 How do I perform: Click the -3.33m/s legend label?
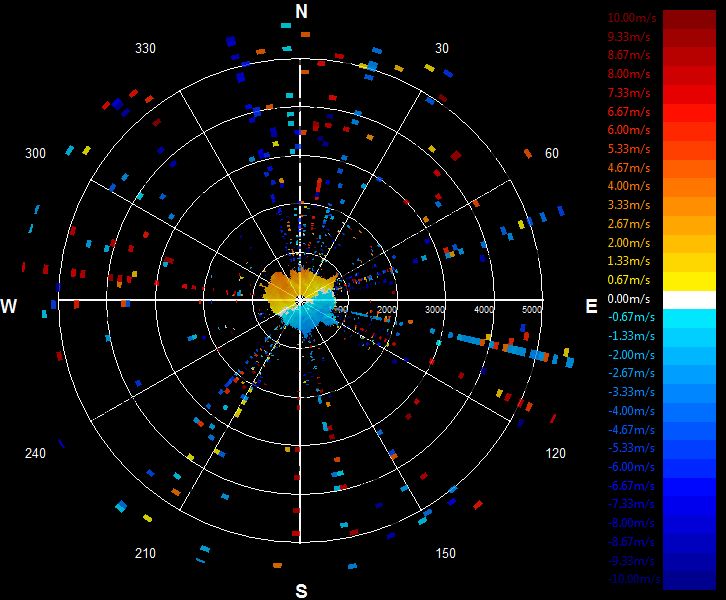pyautogui.click(x=632, y=392)
